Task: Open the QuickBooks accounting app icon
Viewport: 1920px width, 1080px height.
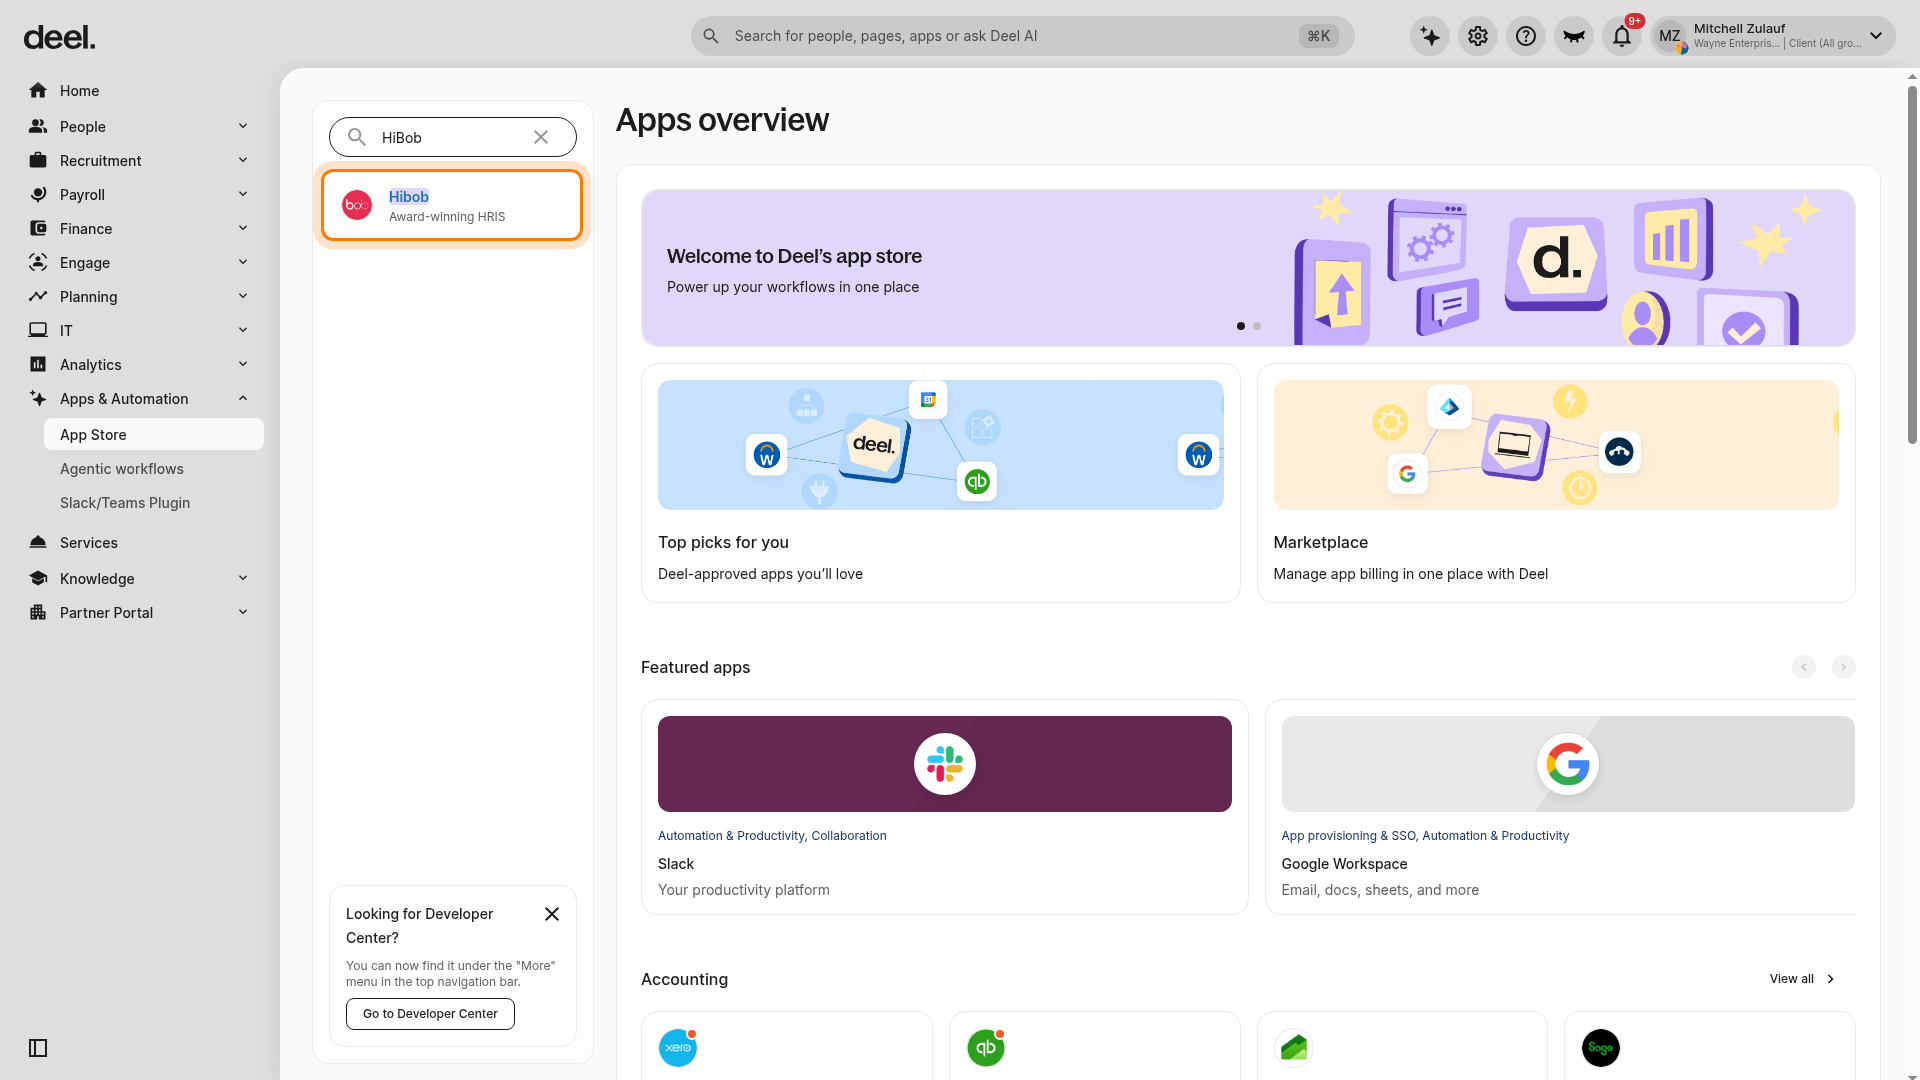Action: point(986,1048)
